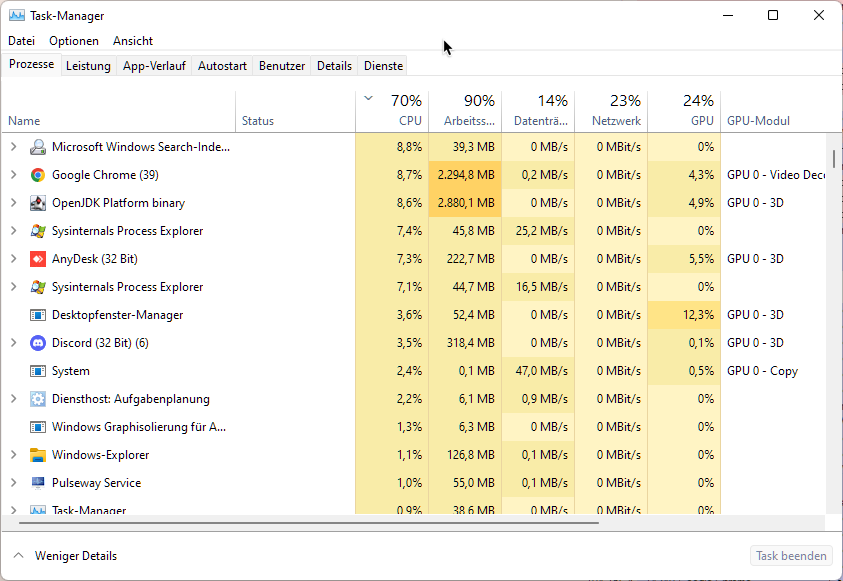Click the Discord process icon
Image resolution: width=843 pixels, height=581 pixels.
point(38,343)
